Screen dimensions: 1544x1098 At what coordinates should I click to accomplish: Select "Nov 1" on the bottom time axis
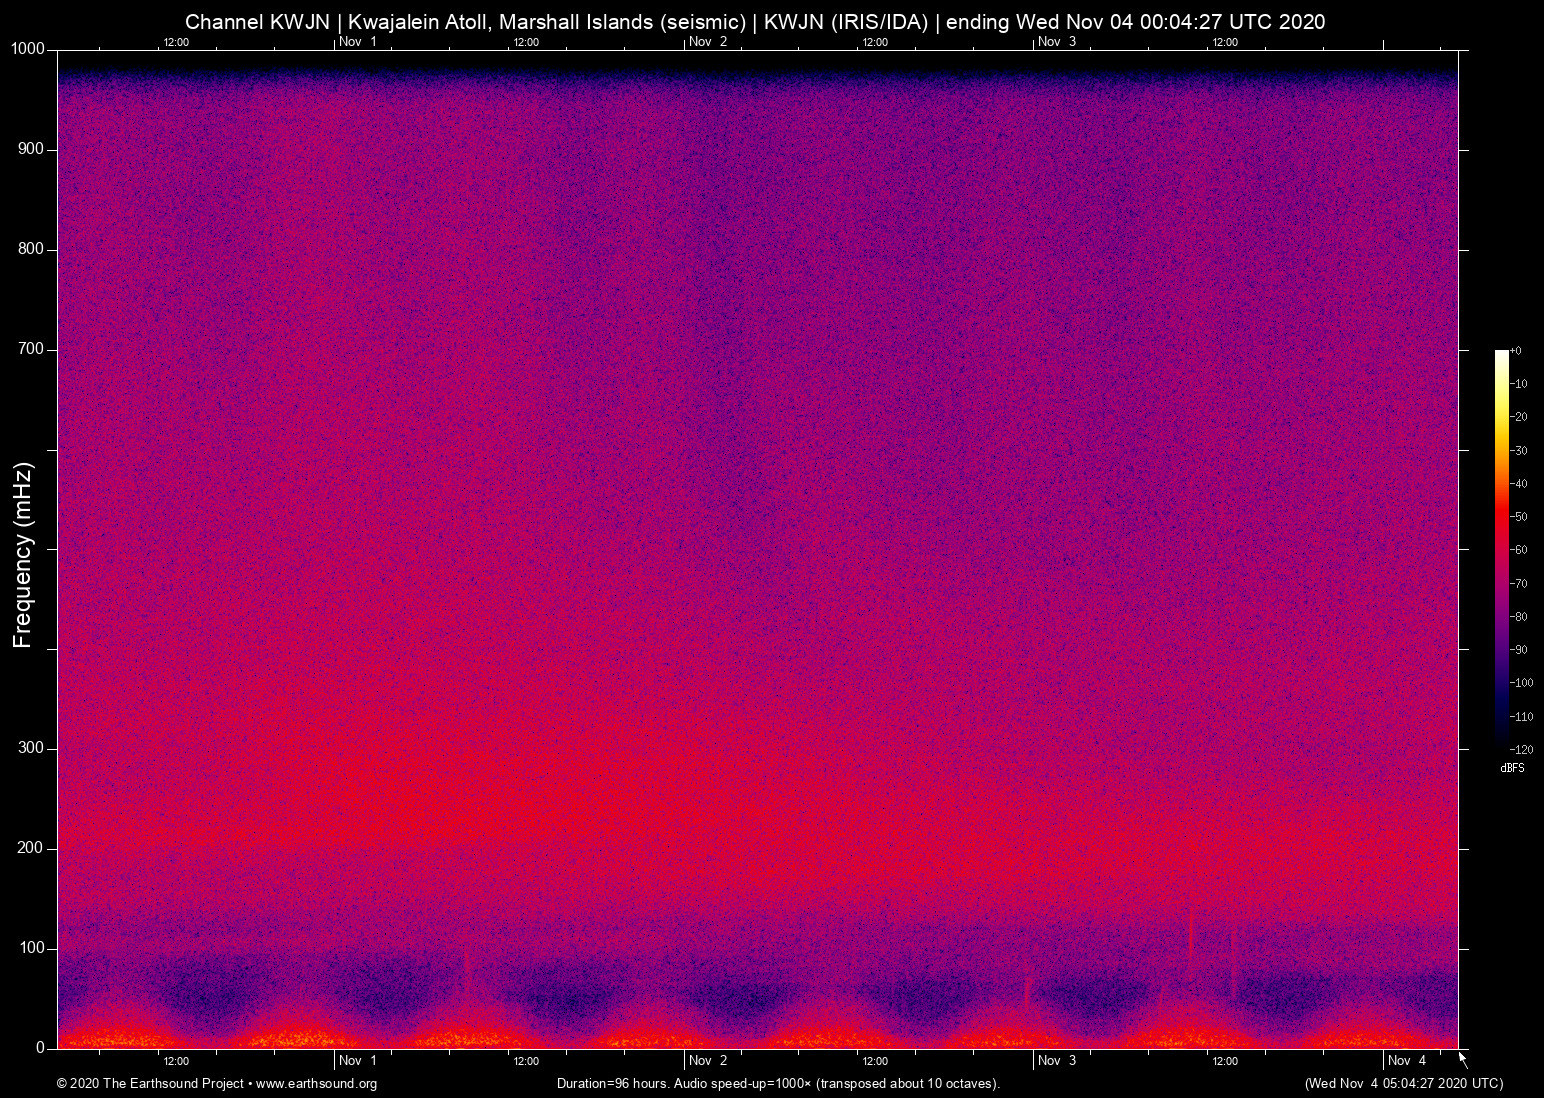358,1060
